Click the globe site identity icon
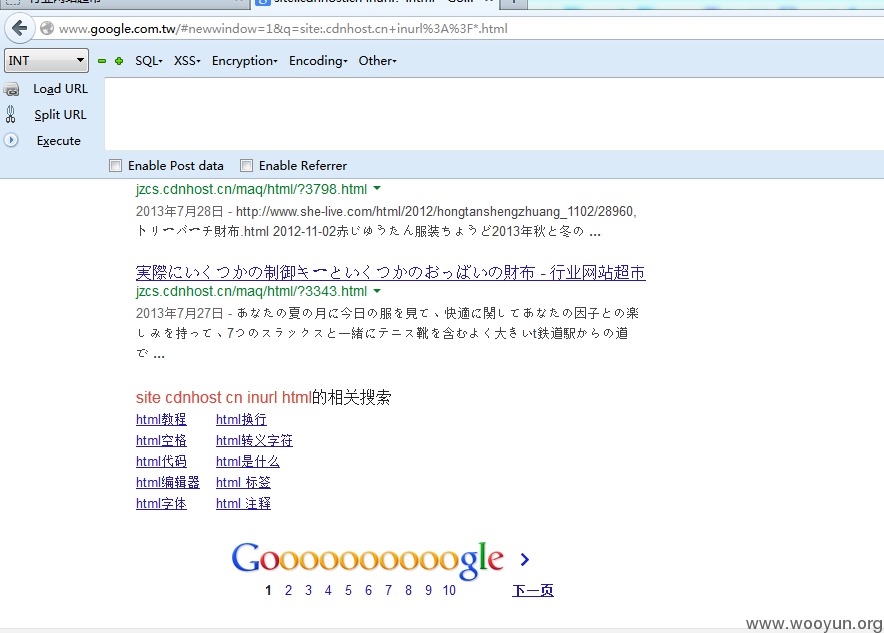The height and width of the screenshot is (633, 884). click(x=47, y=28)
